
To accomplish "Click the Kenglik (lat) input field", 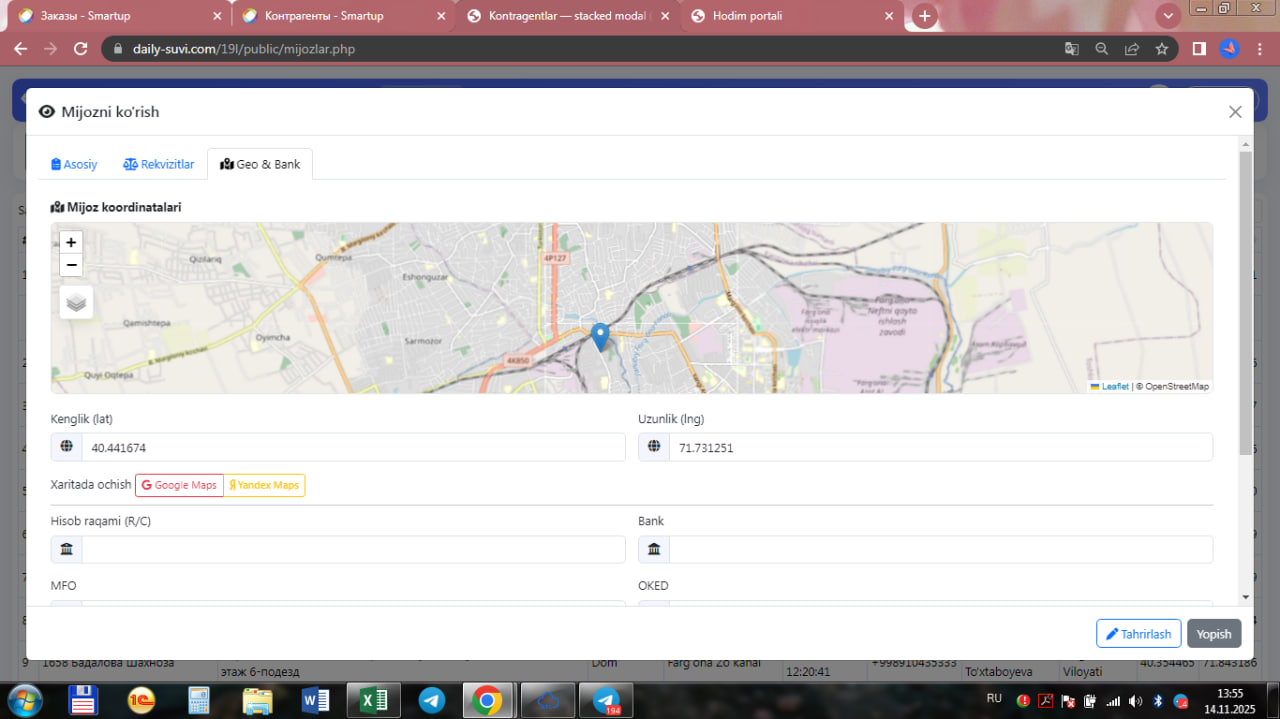I will point(352,448).
